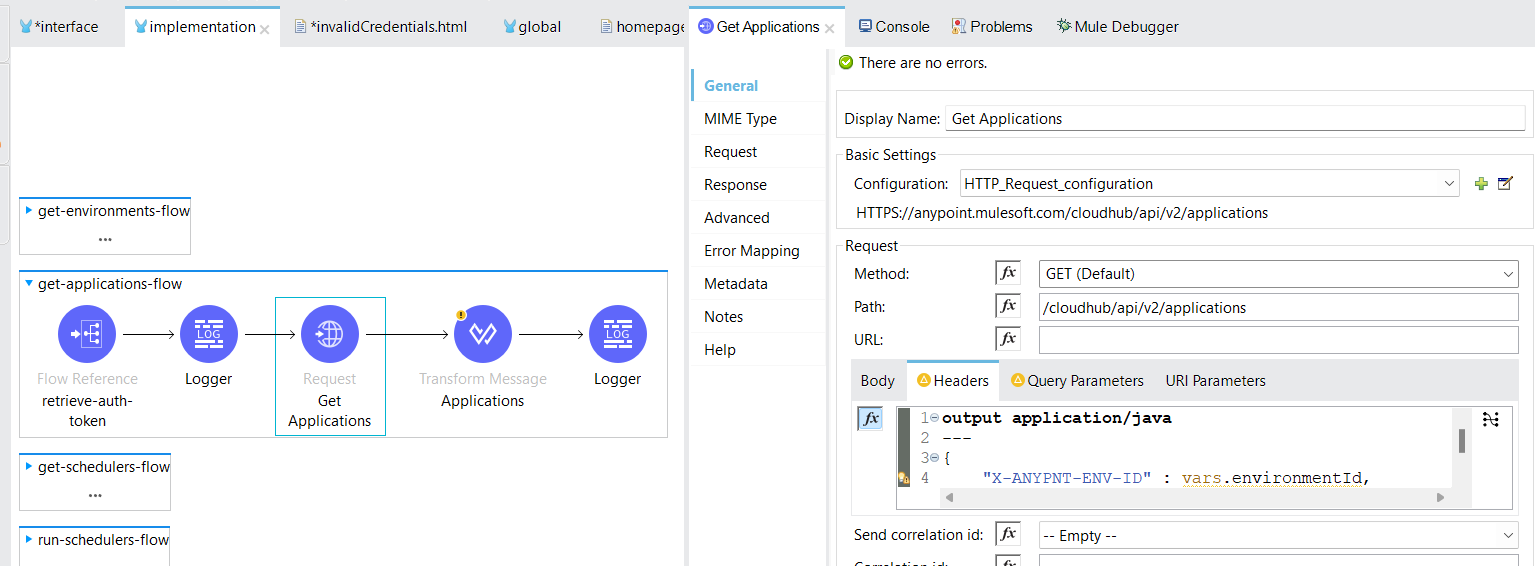The height and width of the screenshot is (566, 1535).
Task: Open the Console tab
Action: click(x=894, y=27)
